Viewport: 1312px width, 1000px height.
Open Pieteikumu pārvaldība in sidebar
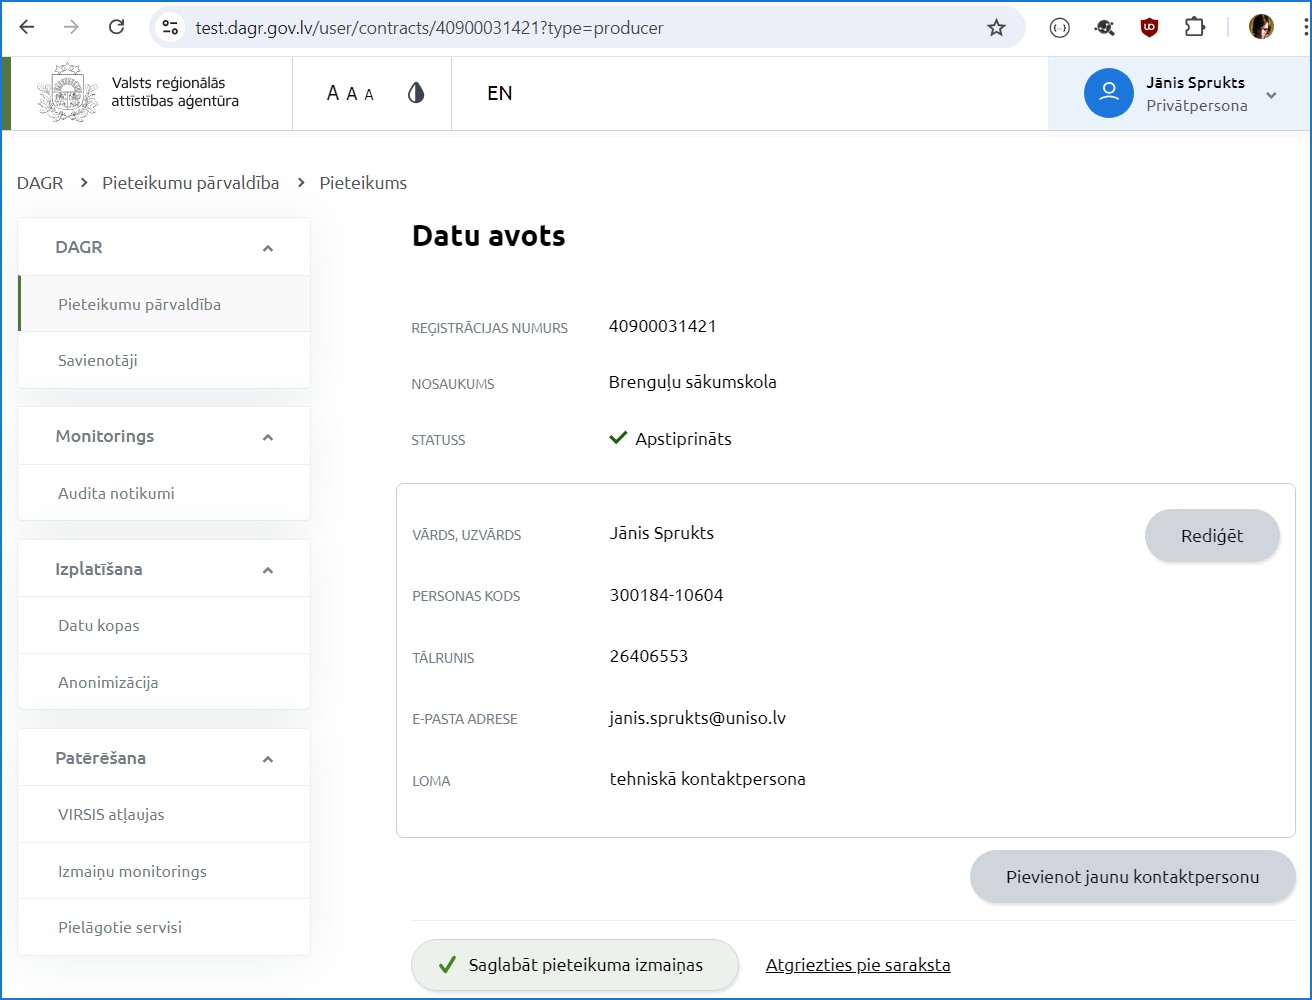(164, 304)
